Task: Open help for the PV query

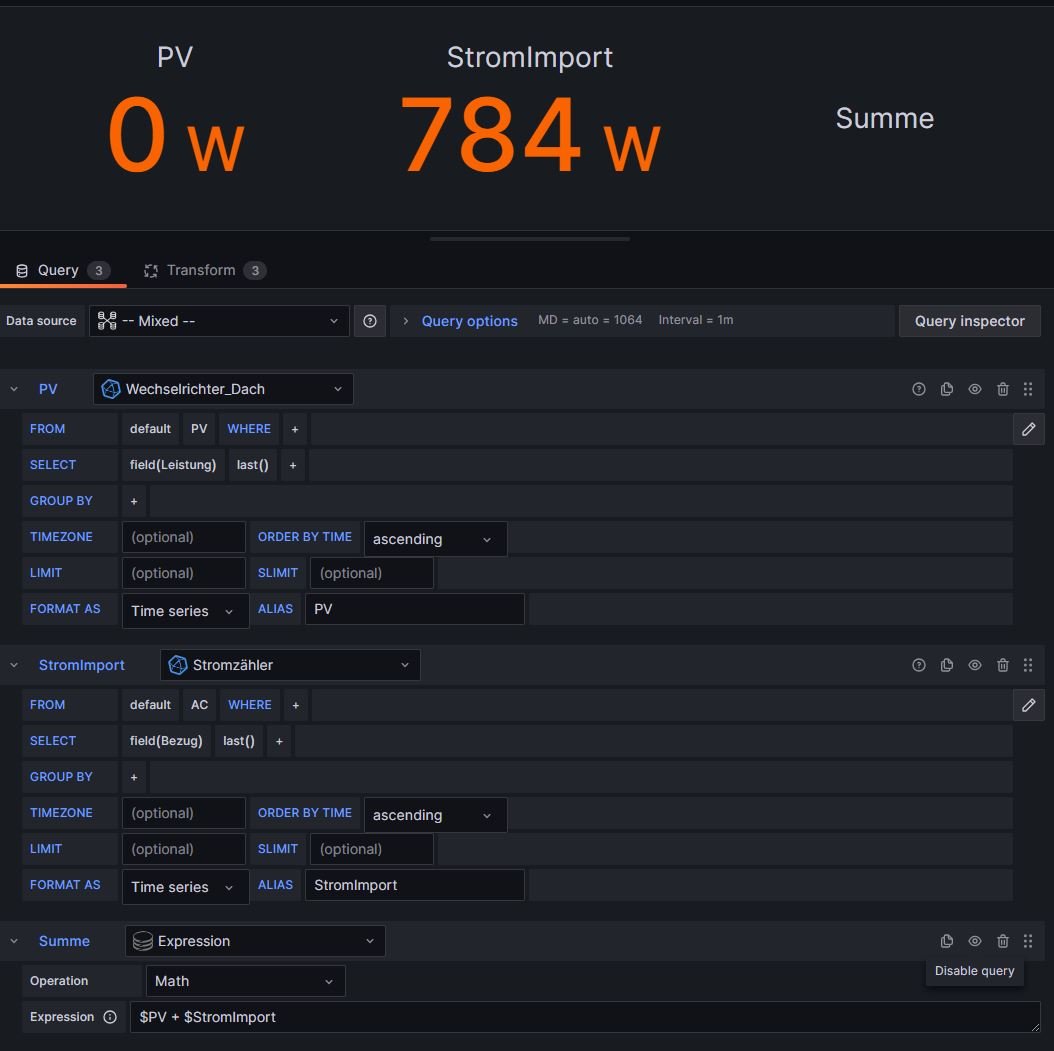Action: tap(919, 389)
